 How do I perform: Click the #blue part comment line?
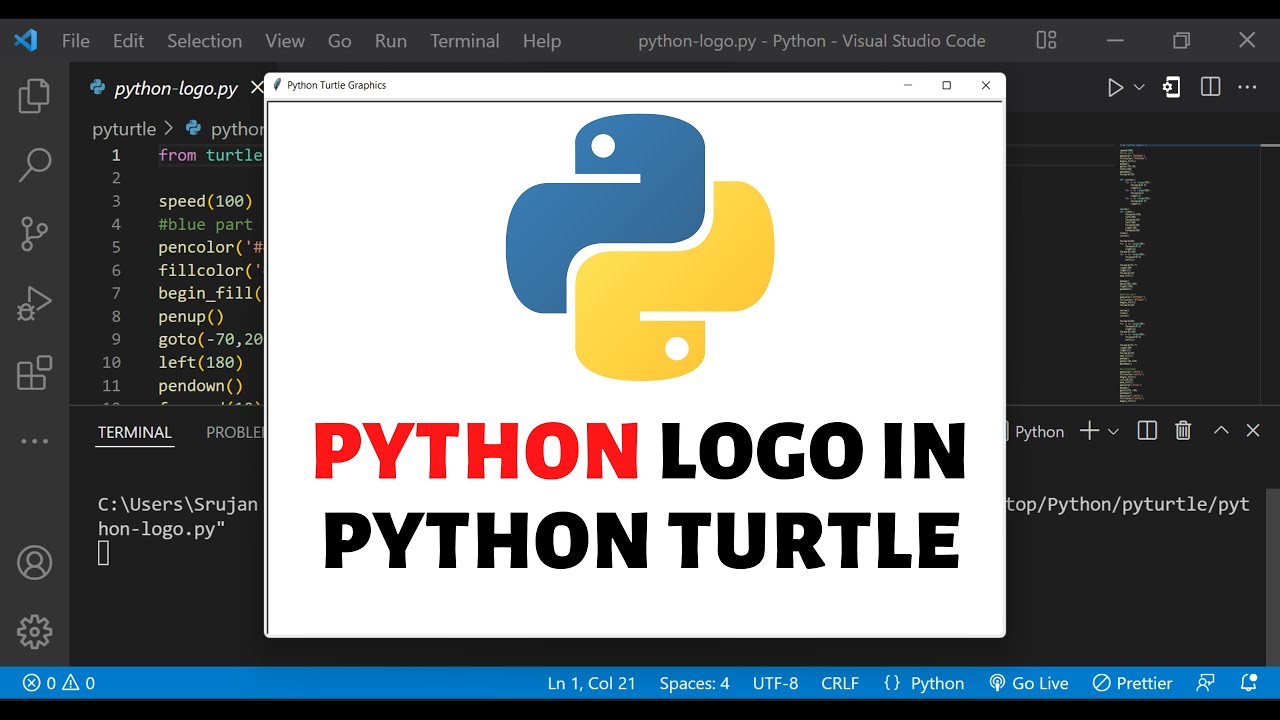(x=205, y=224)
